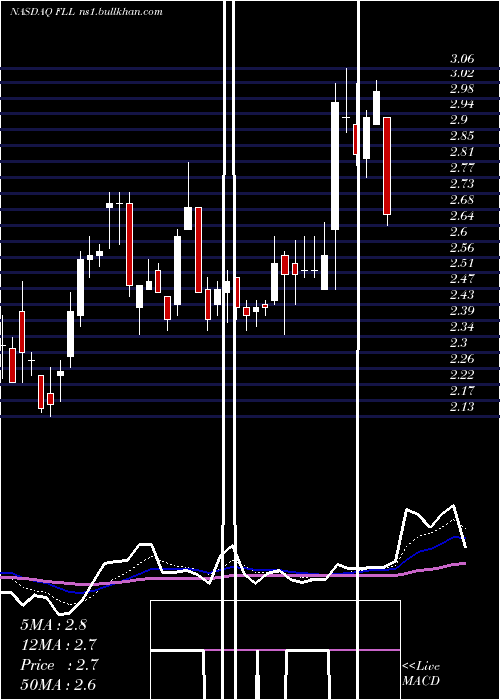Click the 2.6 price axis label
The width and height of the screenshot is (500, 700).
click(x=458, y=231)
